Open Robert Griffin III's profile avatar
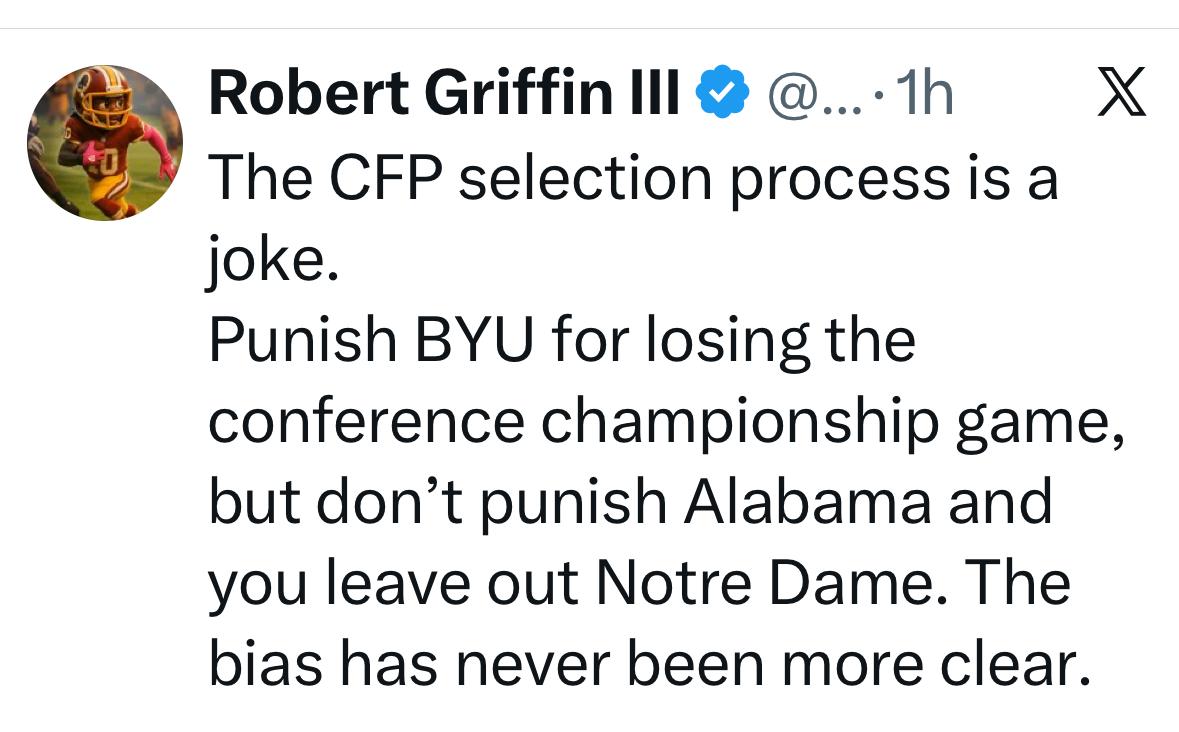Screen dimensions: 1179x732 pos(105,143)
